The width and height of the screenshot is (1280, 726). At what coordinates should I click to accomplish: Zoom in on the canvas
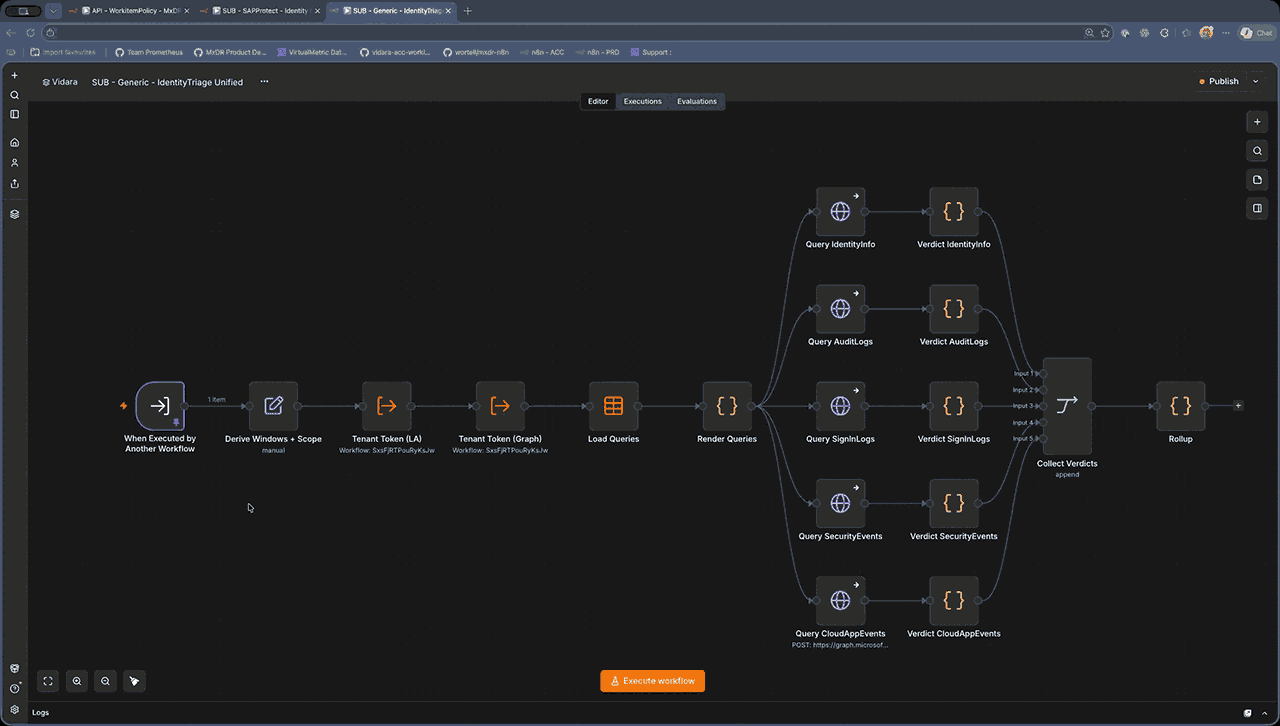pyautogui.click(x=76, y=681)
